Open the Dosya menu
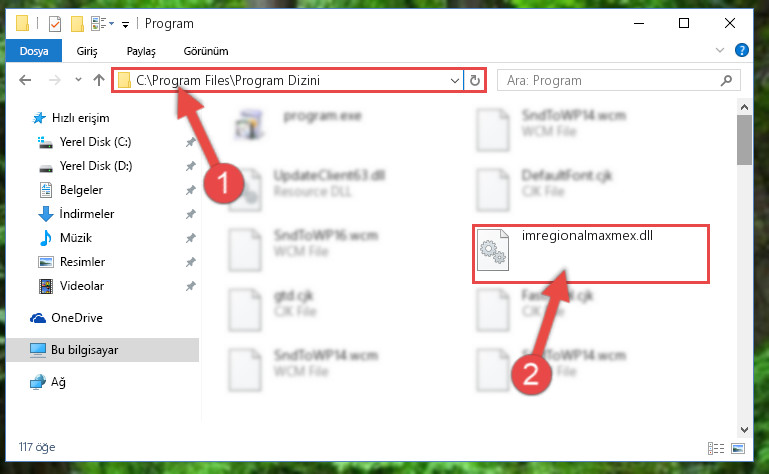The width and height of the screenshot is (769, 474). pyautogui.click(x=34, y=51)
